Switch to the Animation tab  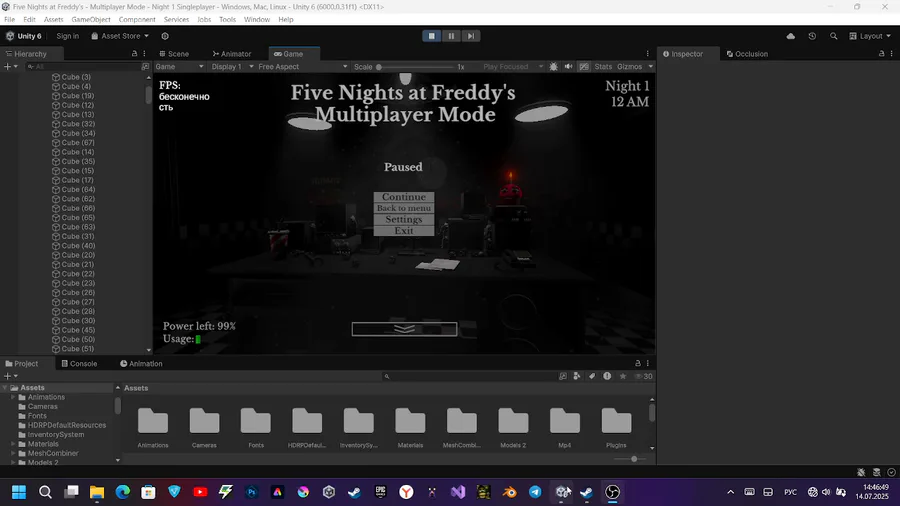(141, 363)
